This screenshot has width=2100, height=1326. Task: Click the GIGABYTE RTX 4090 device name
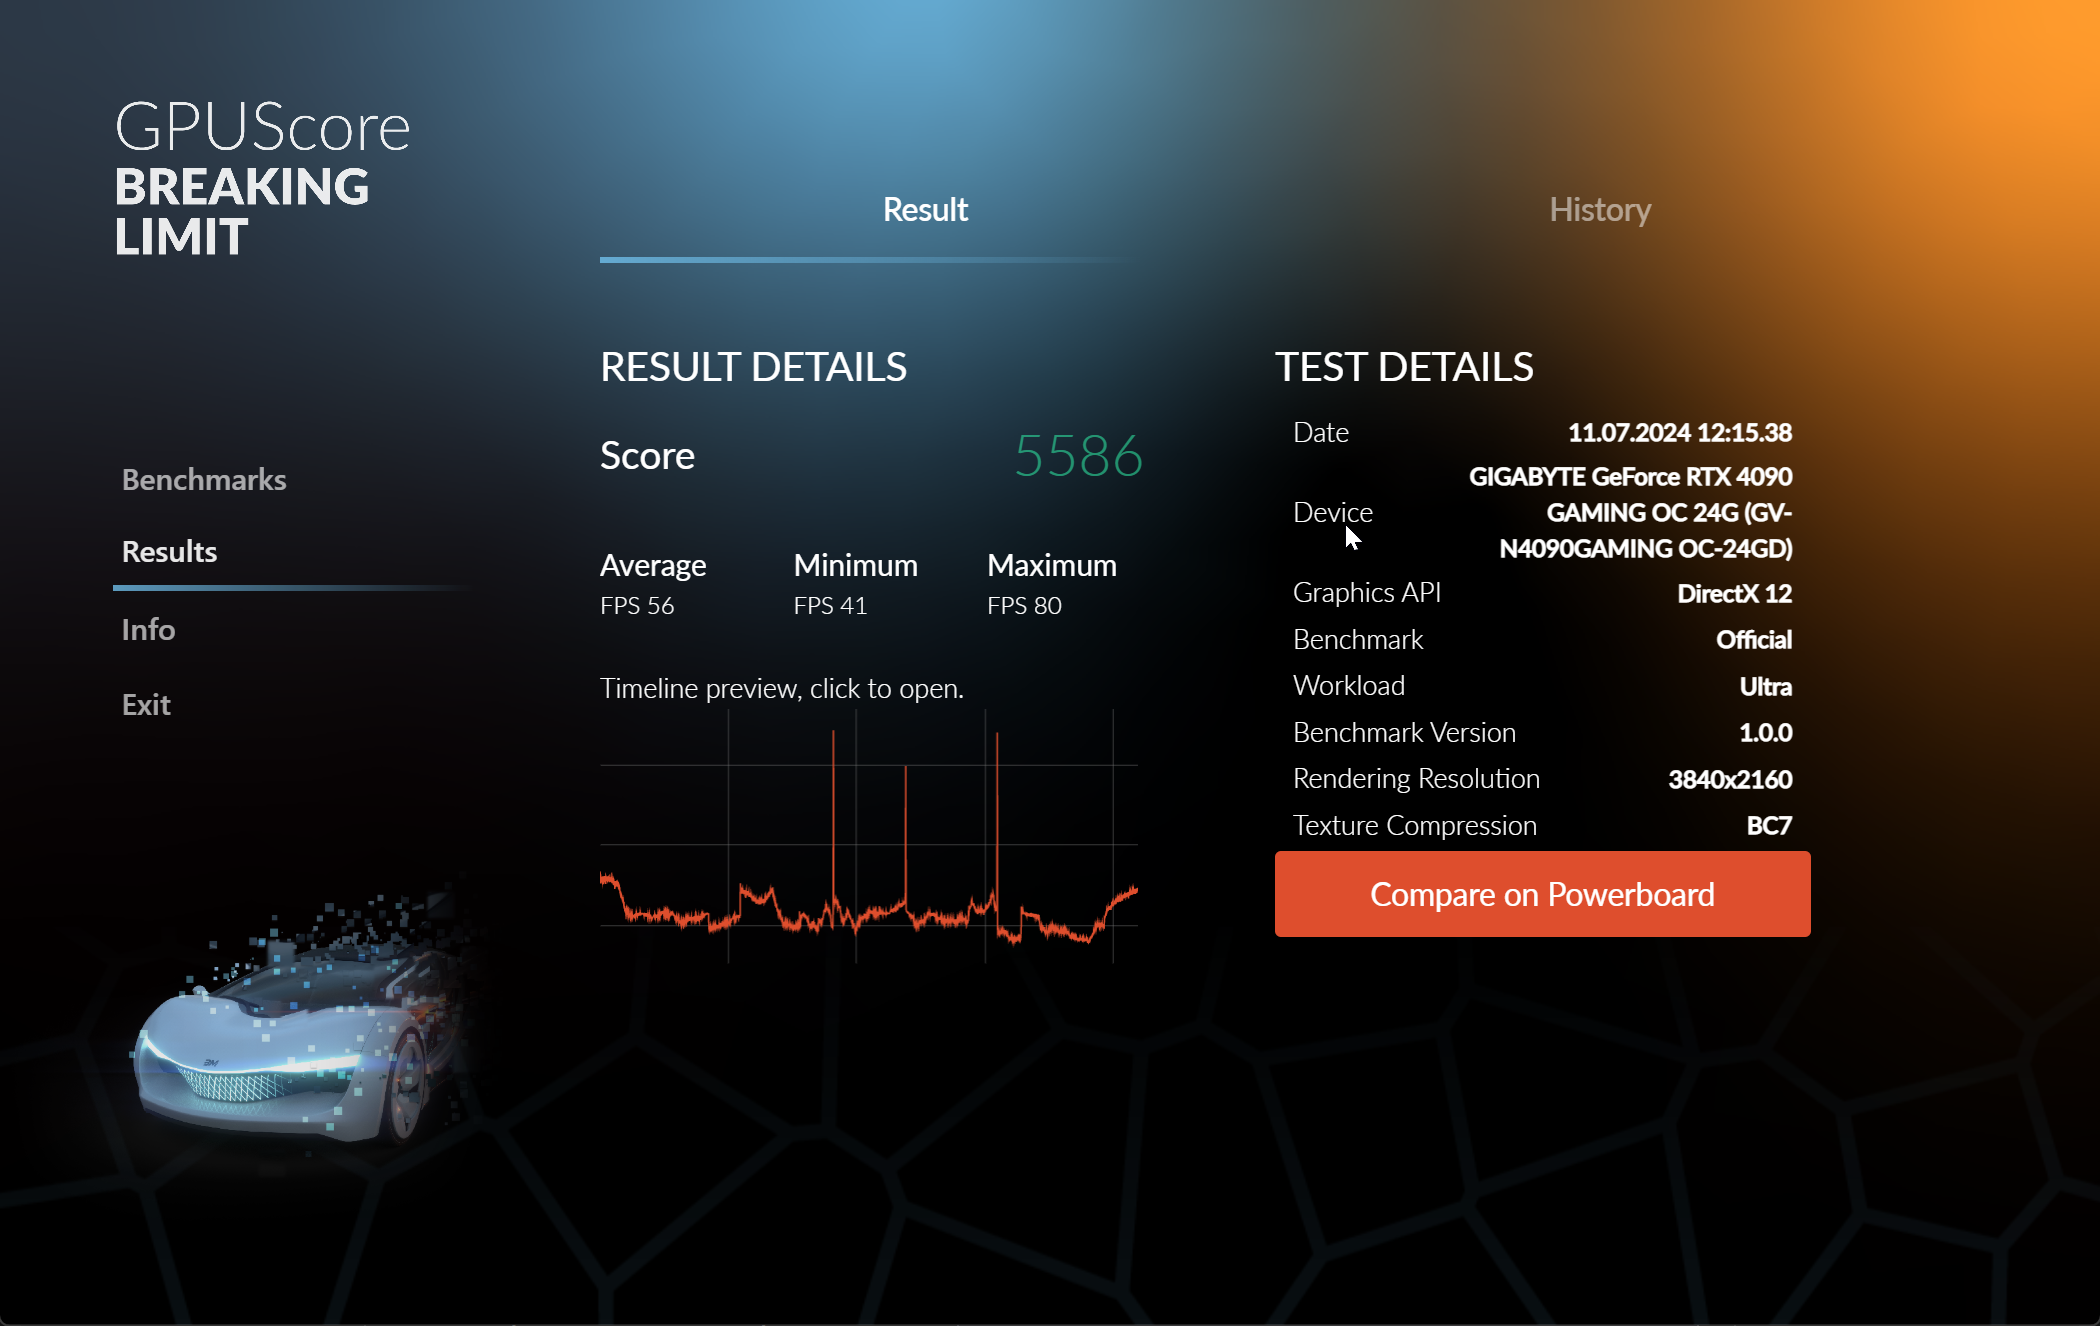point(1632,512)
